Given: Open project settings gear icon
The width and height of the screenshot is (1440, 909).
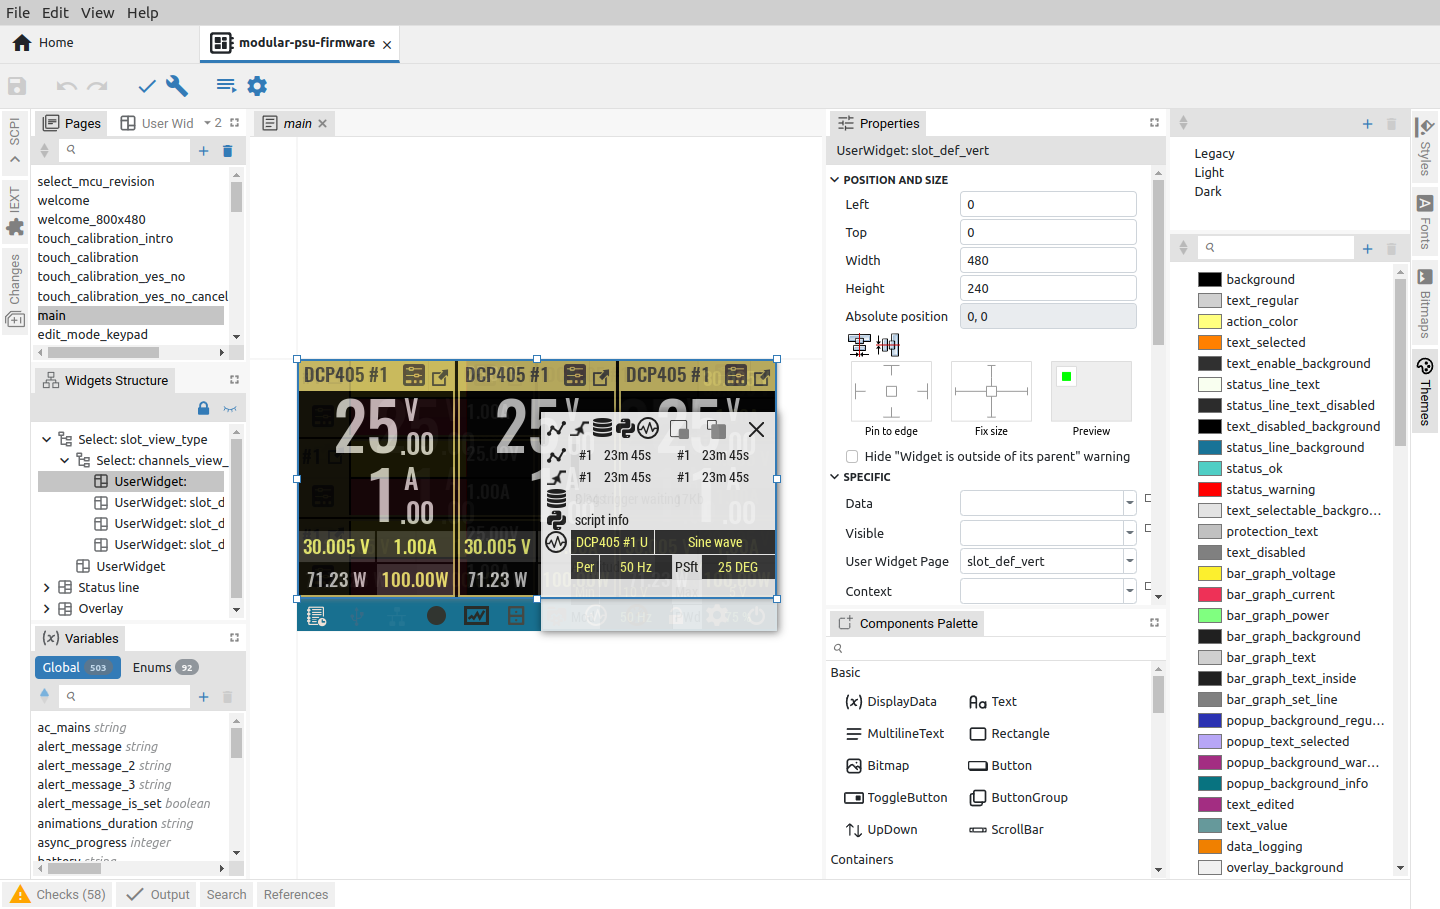Looking at the screenshot, I should coord(257,86).
